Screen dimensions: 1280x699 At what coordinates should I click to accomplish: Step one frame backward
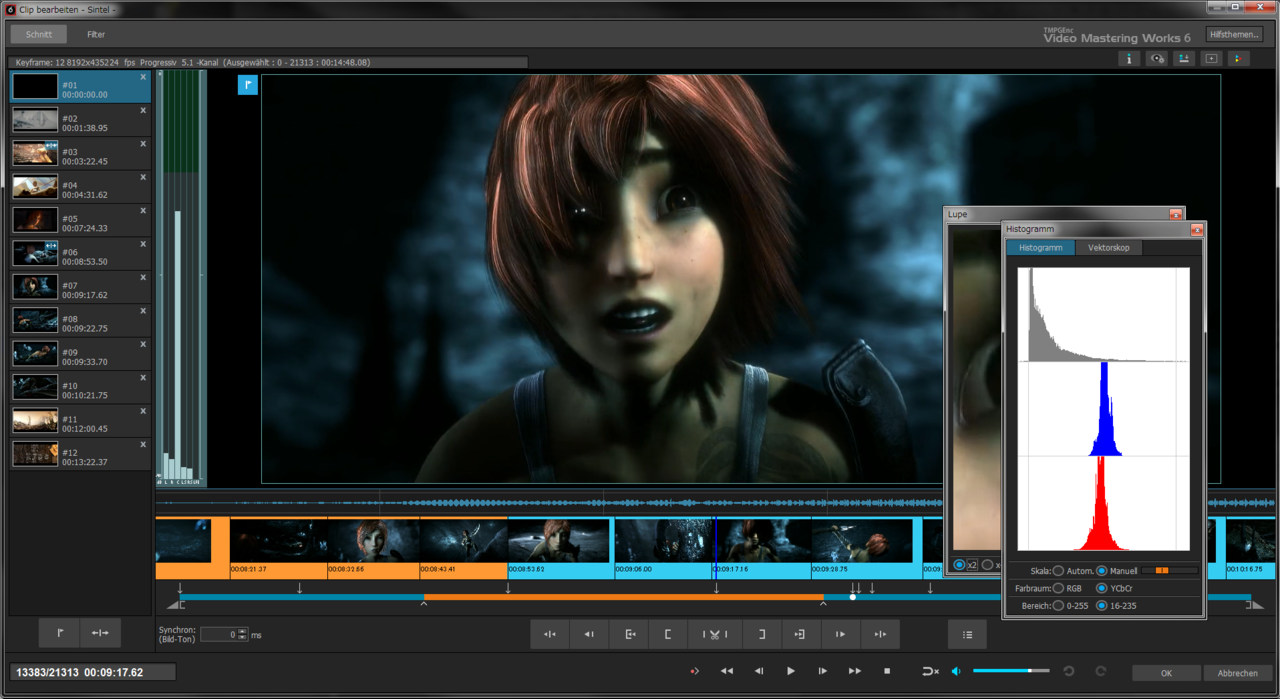(759, 671)
